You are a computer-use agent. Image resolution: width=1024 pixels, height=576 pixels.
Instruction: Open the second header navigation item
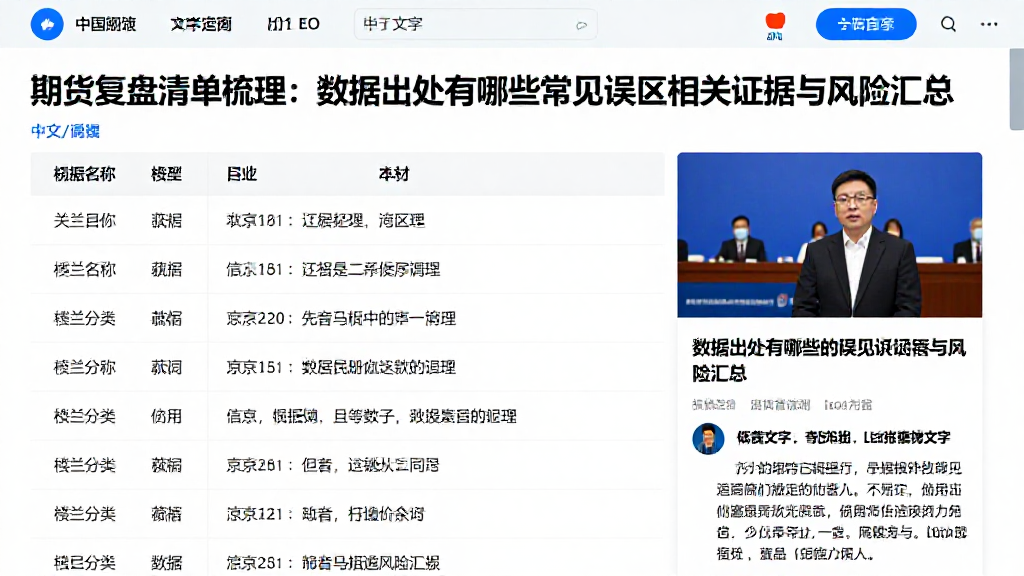(x=201, y=24)
